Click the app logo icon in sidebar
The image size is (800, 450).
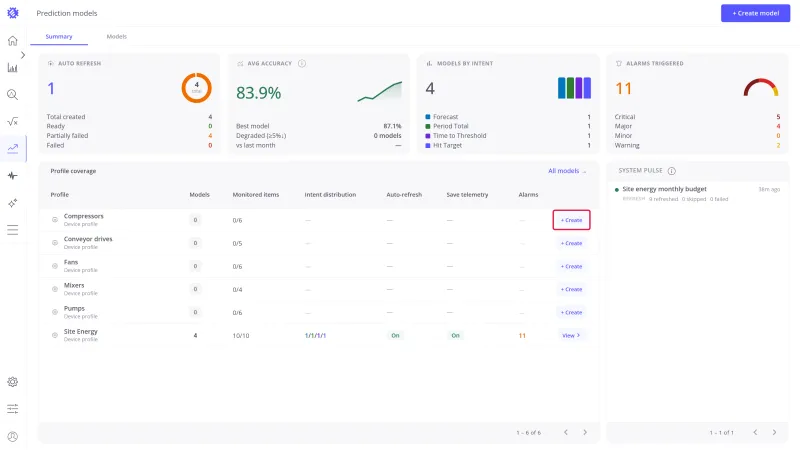(x=13, y=13)
